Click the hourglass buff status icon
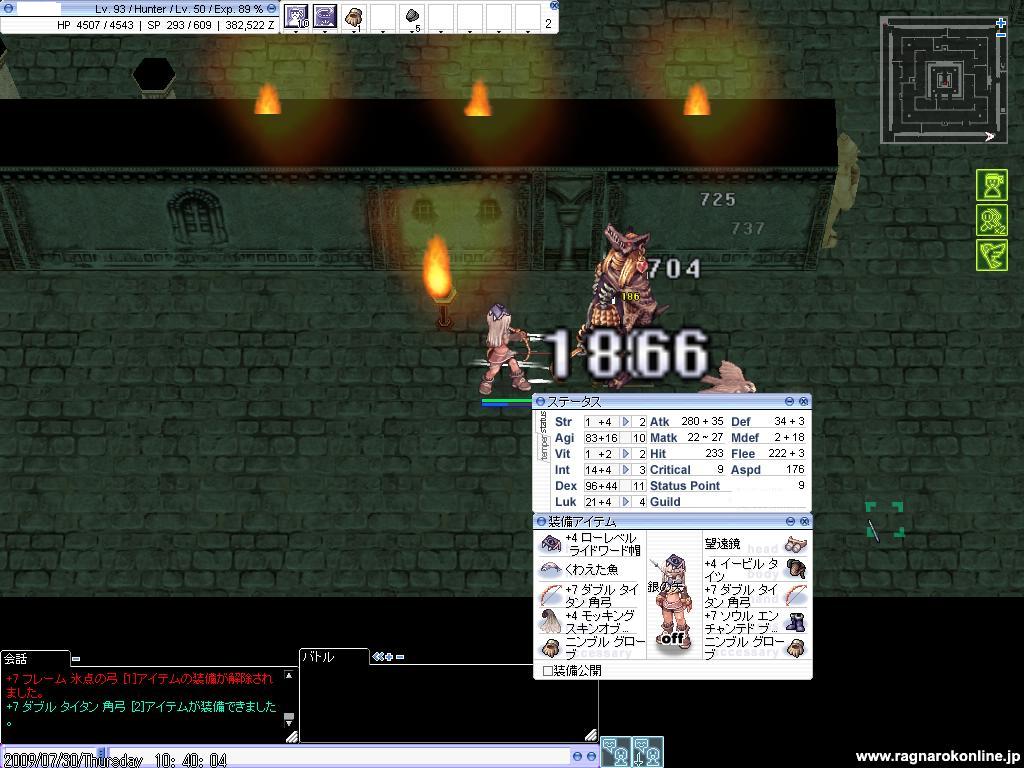 pyautogui.click(x=992, y=185)
